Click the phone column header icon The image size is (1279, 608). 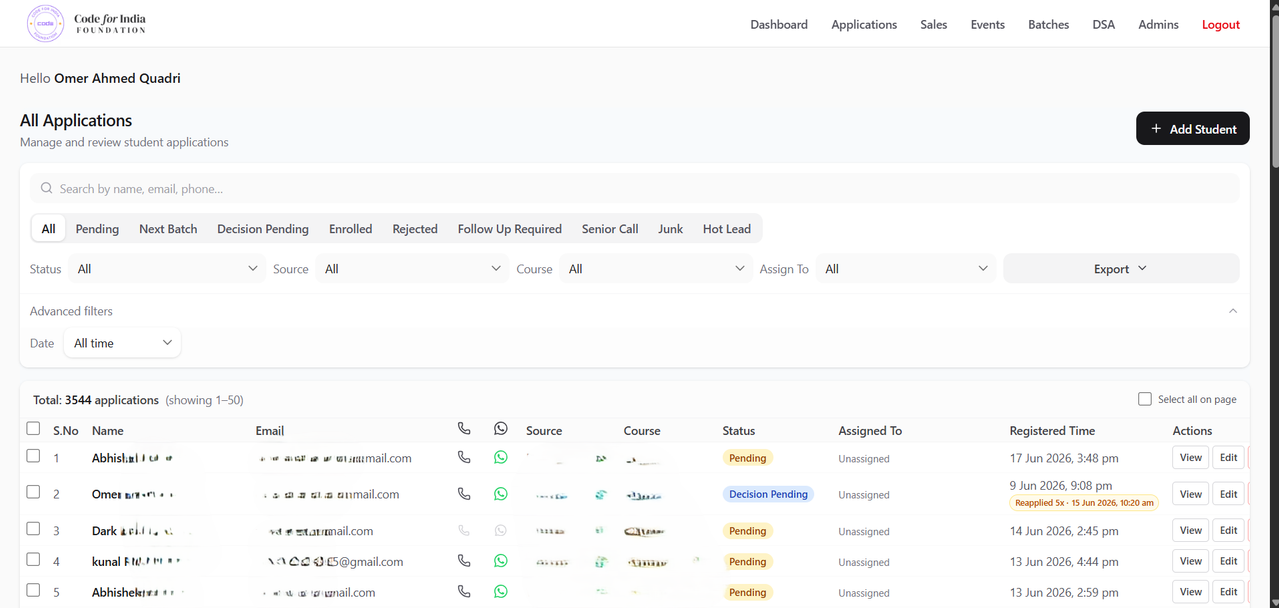tap(464, 428)
